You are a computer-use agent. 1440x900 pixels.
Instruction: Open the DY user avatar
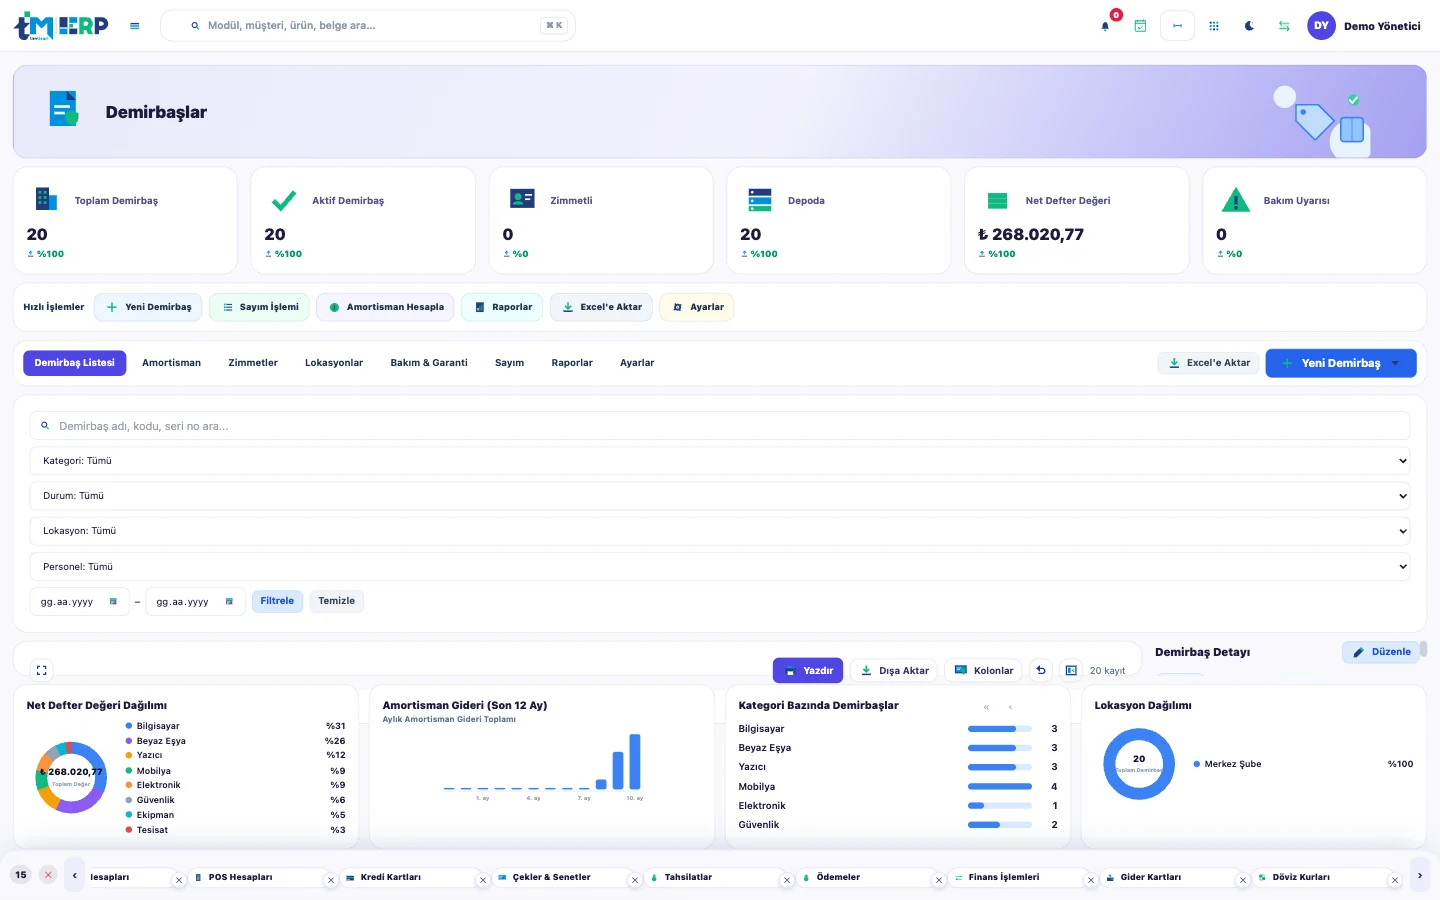coord(1321,26)
